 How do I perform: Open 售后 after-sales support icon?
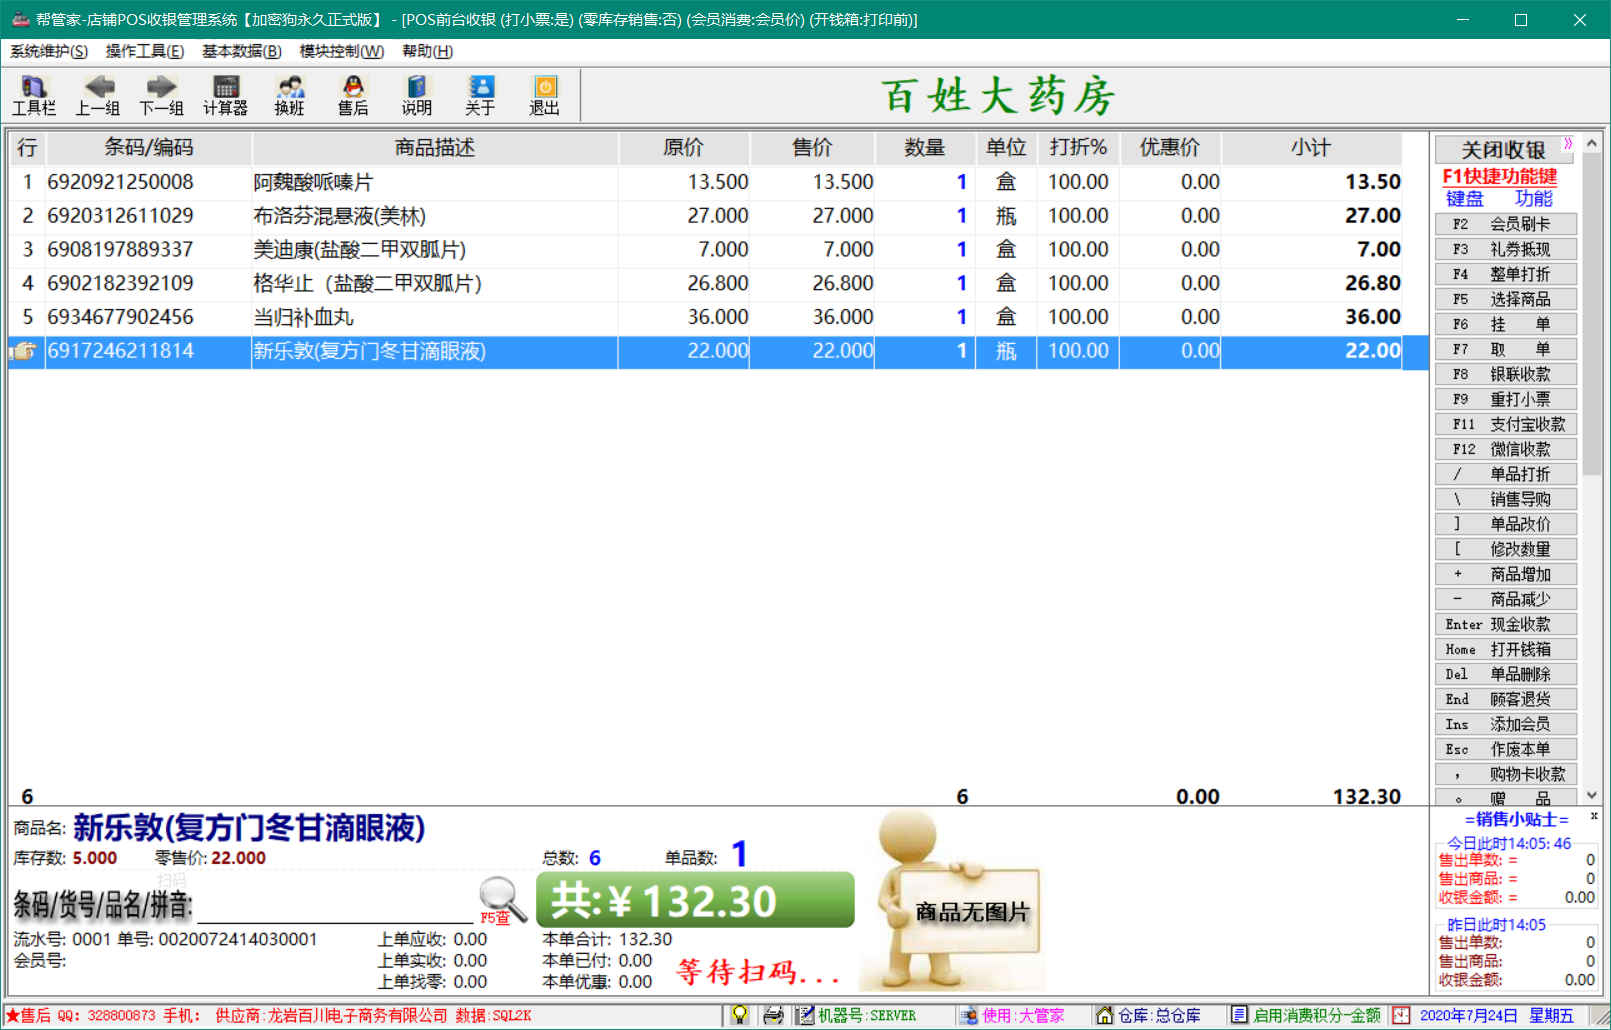(x=353, y=96)
